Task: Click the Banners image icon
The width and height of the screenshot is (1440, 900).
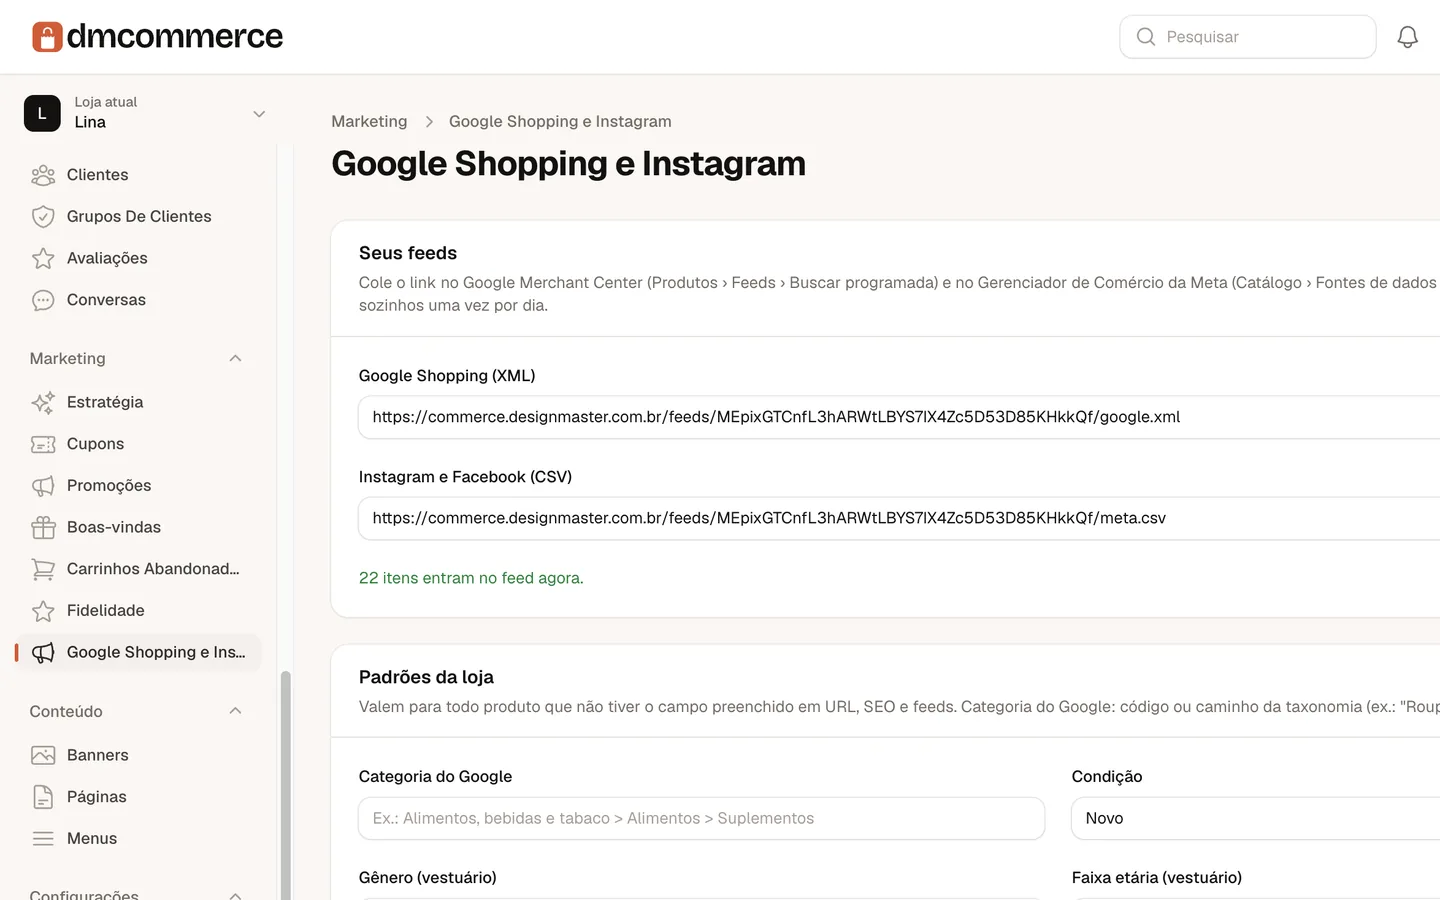Action: (x=43, y=755)
